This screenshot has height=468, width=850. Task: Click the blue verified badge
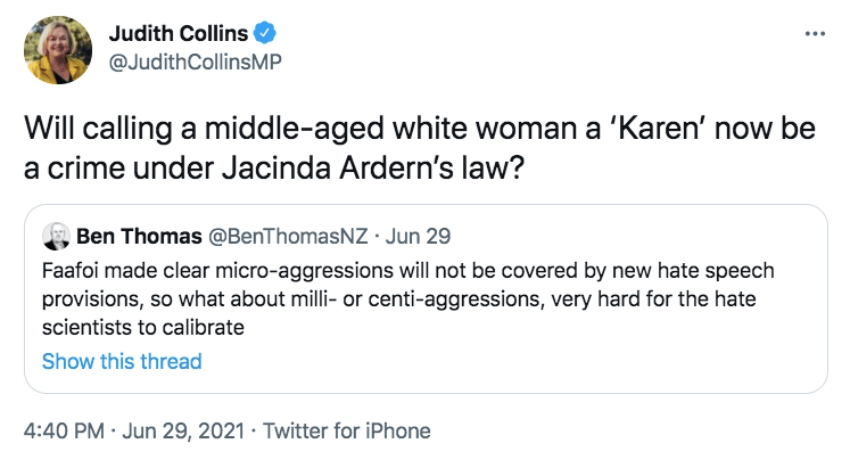265,34
